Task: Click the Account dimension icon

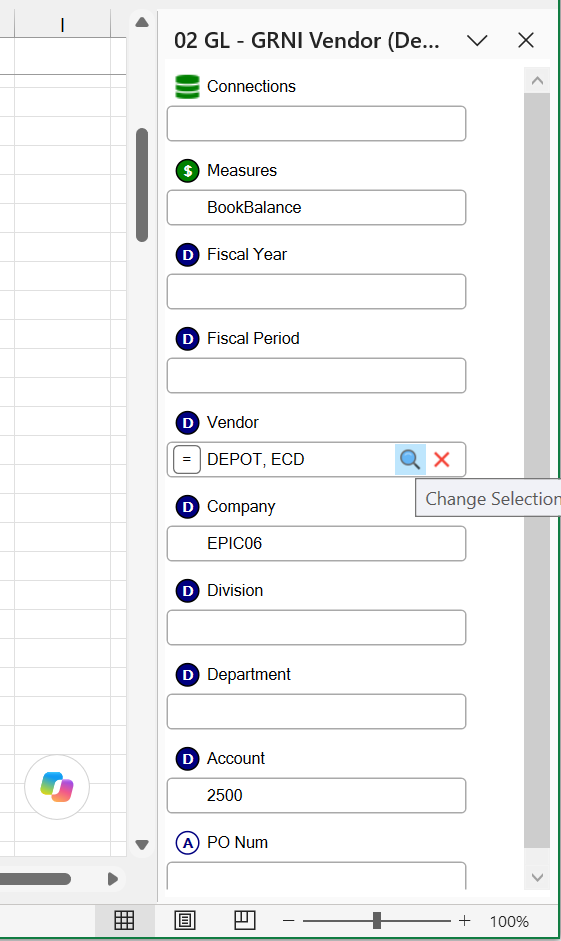Action: (x=187, y=759)
